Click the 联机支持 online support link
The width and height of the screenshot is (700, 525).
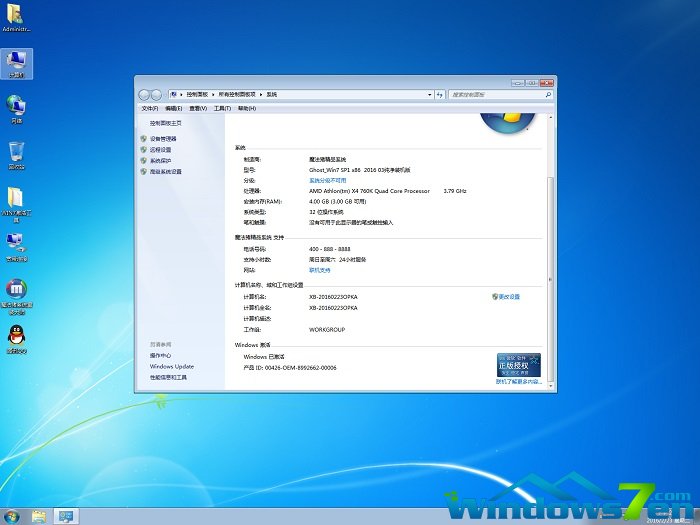[320, 270]
